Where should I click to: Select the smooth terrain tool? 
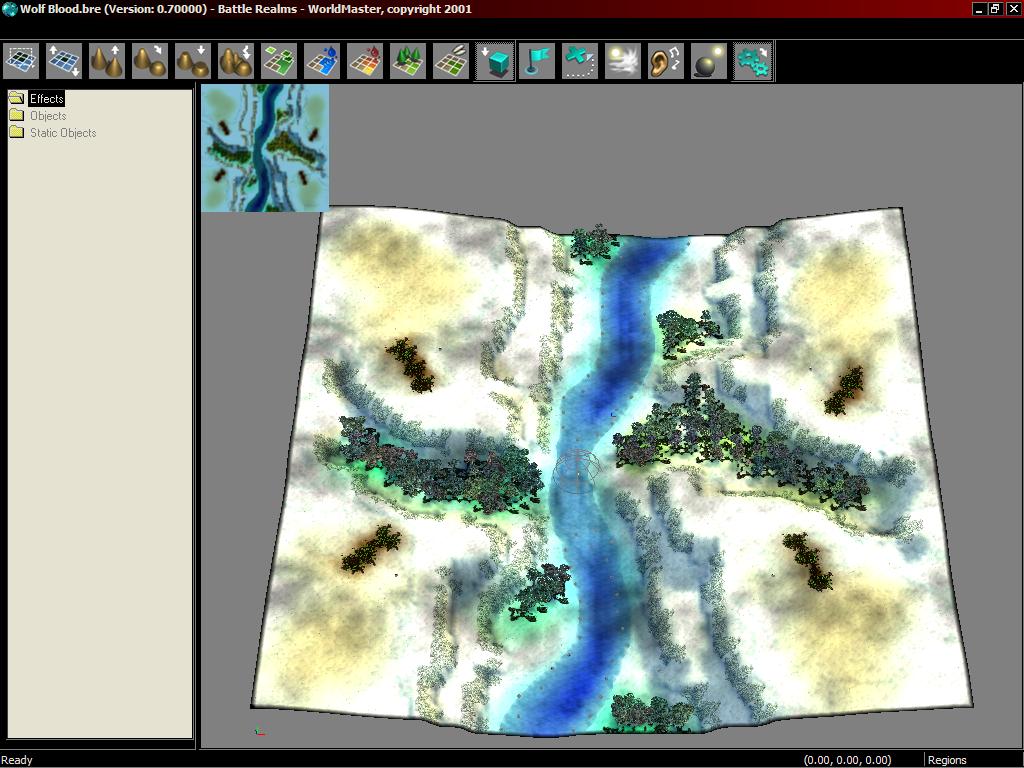tap(150, 61)
